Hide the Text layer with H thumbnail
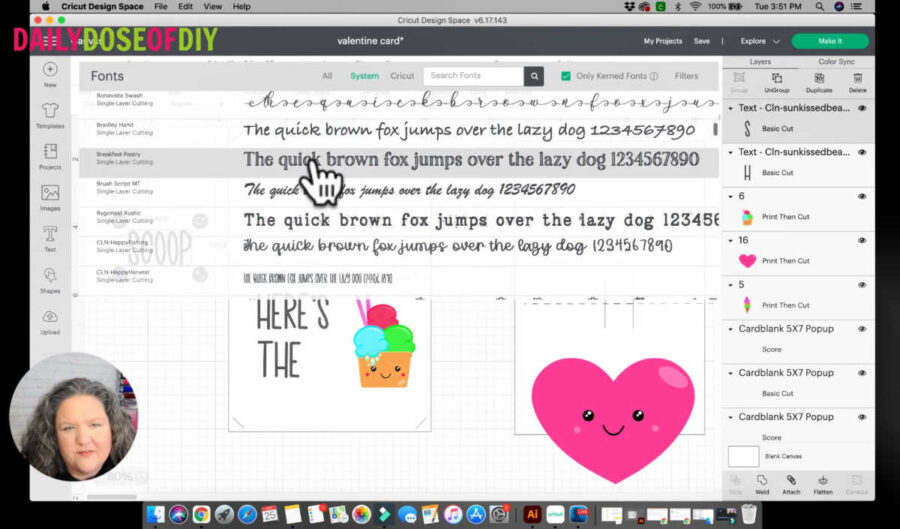Image resolution: width=900 pixels, height=529 pixels. (862, 152)
